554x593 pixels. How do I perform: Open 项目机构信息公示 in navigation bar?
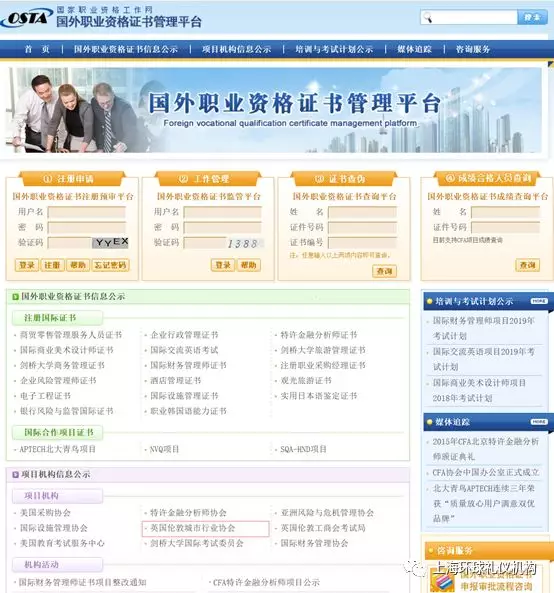[x=236, y=49]
